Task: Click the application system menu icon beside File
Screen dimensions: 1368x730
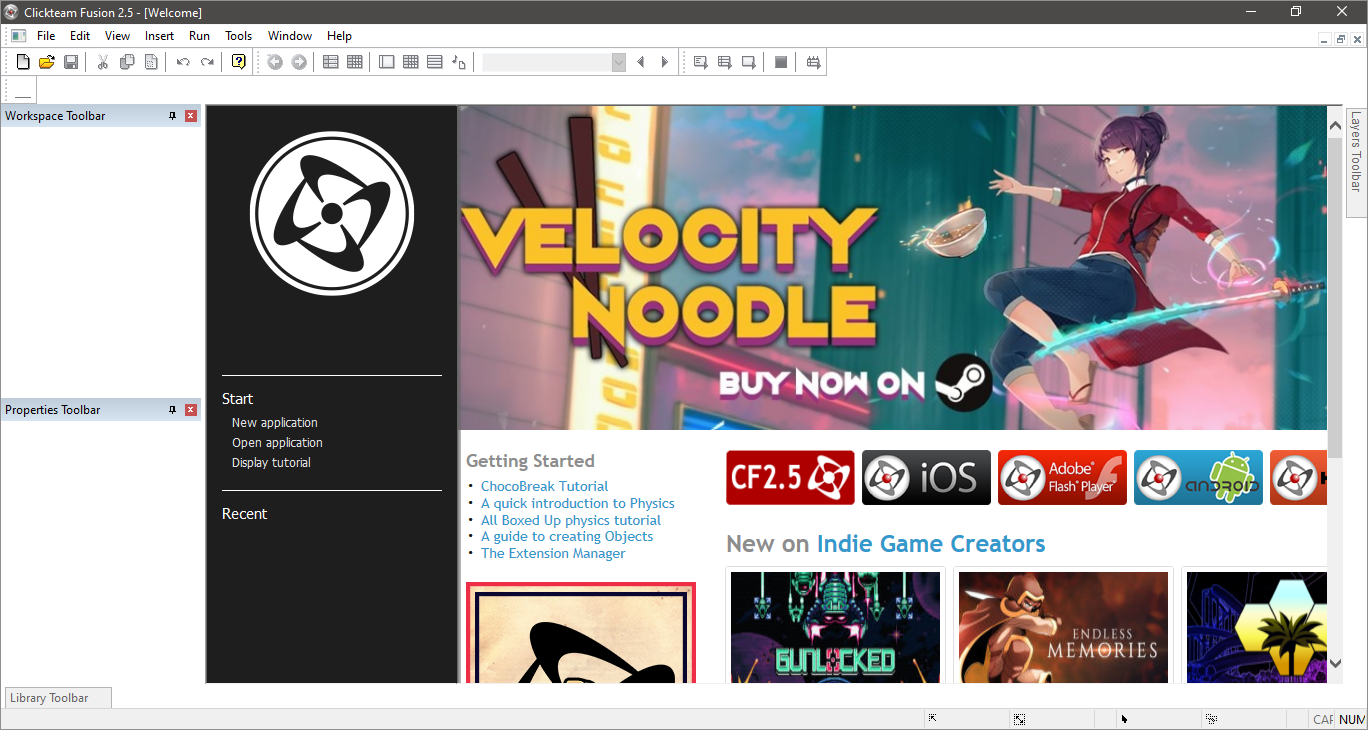Action: coord(18,36)
